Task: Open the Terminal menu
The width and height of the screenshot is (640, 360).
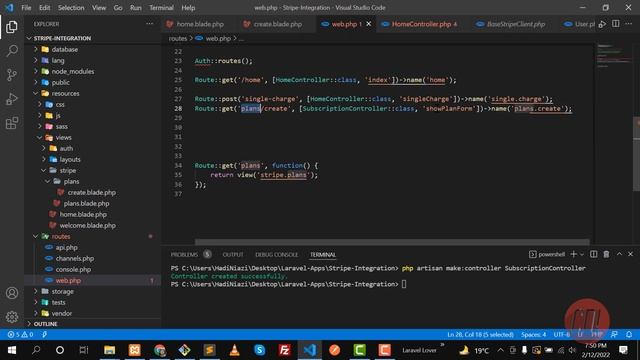Action: [161, 8]
